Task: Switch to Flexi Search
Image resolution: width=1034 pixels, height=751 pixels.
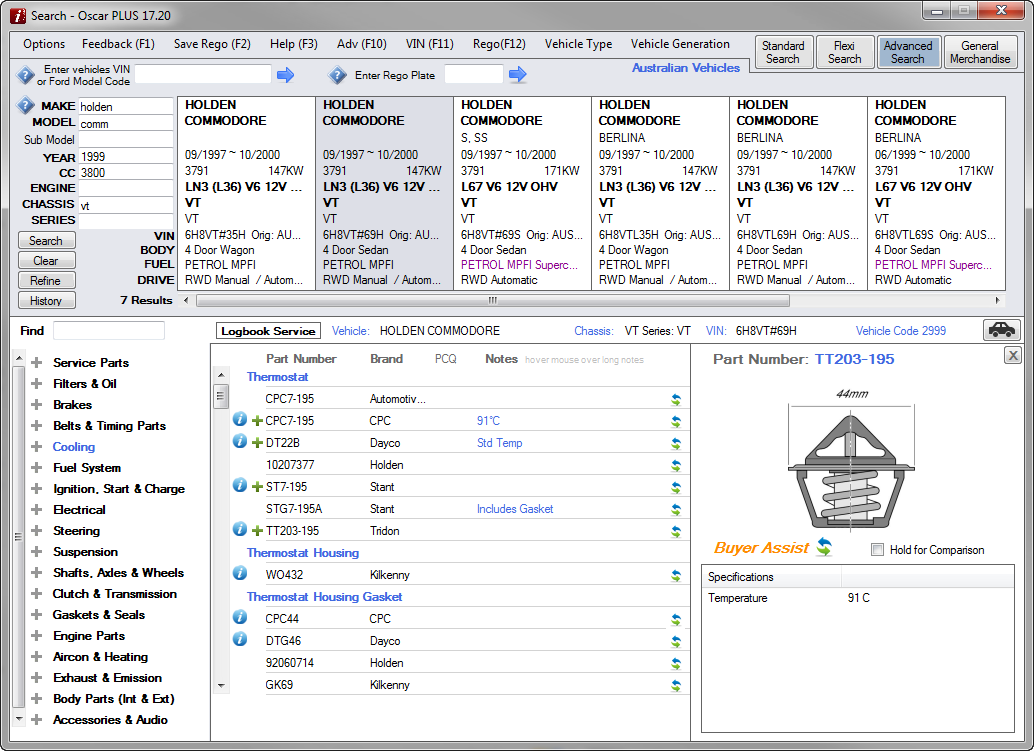Action: [844, 52]
